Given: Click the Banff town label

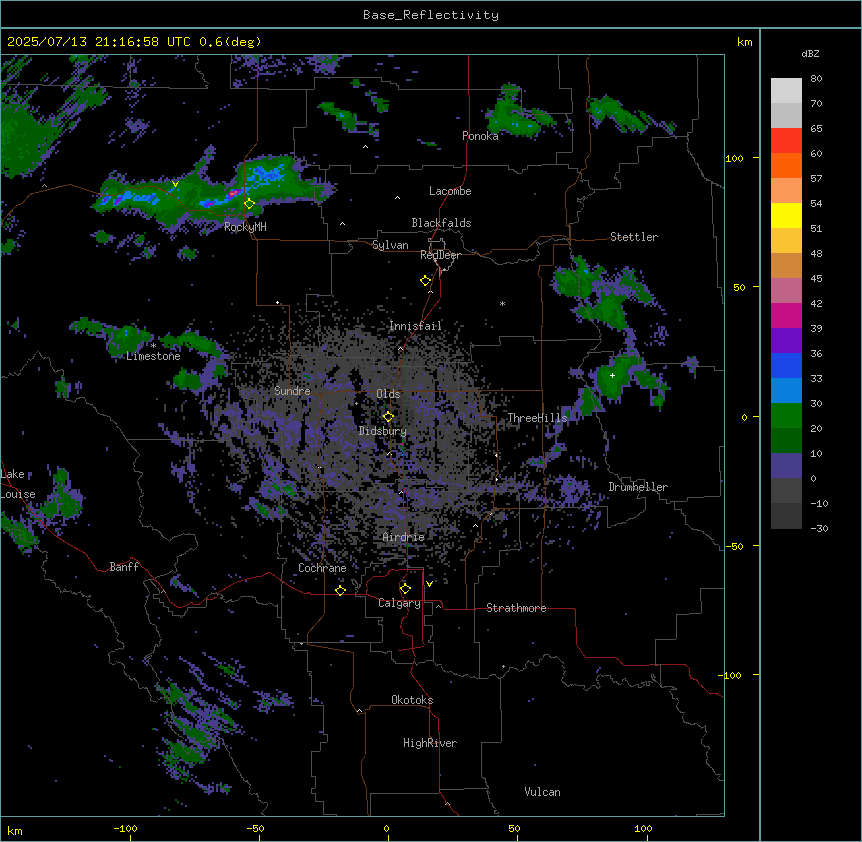Looking at the screenshot, I should [x=124, y=567].
